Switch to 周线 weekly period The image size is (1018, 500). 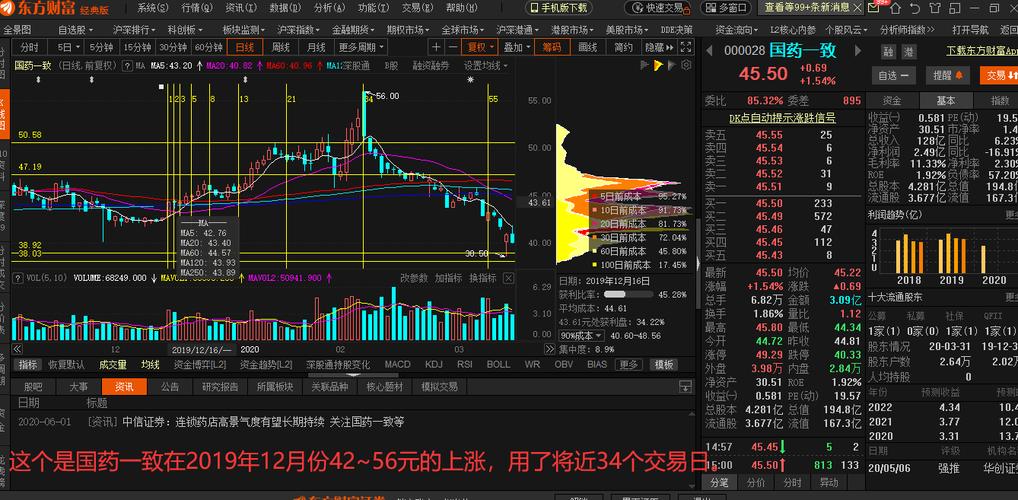tap(280, 47)
